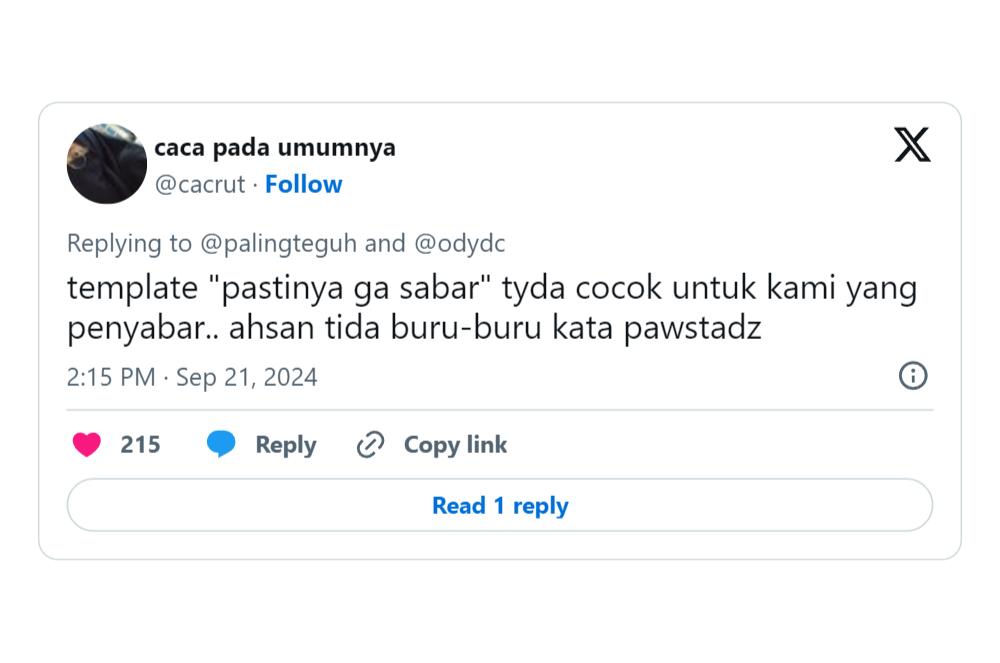Image resolution: width=1000 pixels, height=663 pixels.
Task: Click the chain link copy icon
Action: coord(371,444)
